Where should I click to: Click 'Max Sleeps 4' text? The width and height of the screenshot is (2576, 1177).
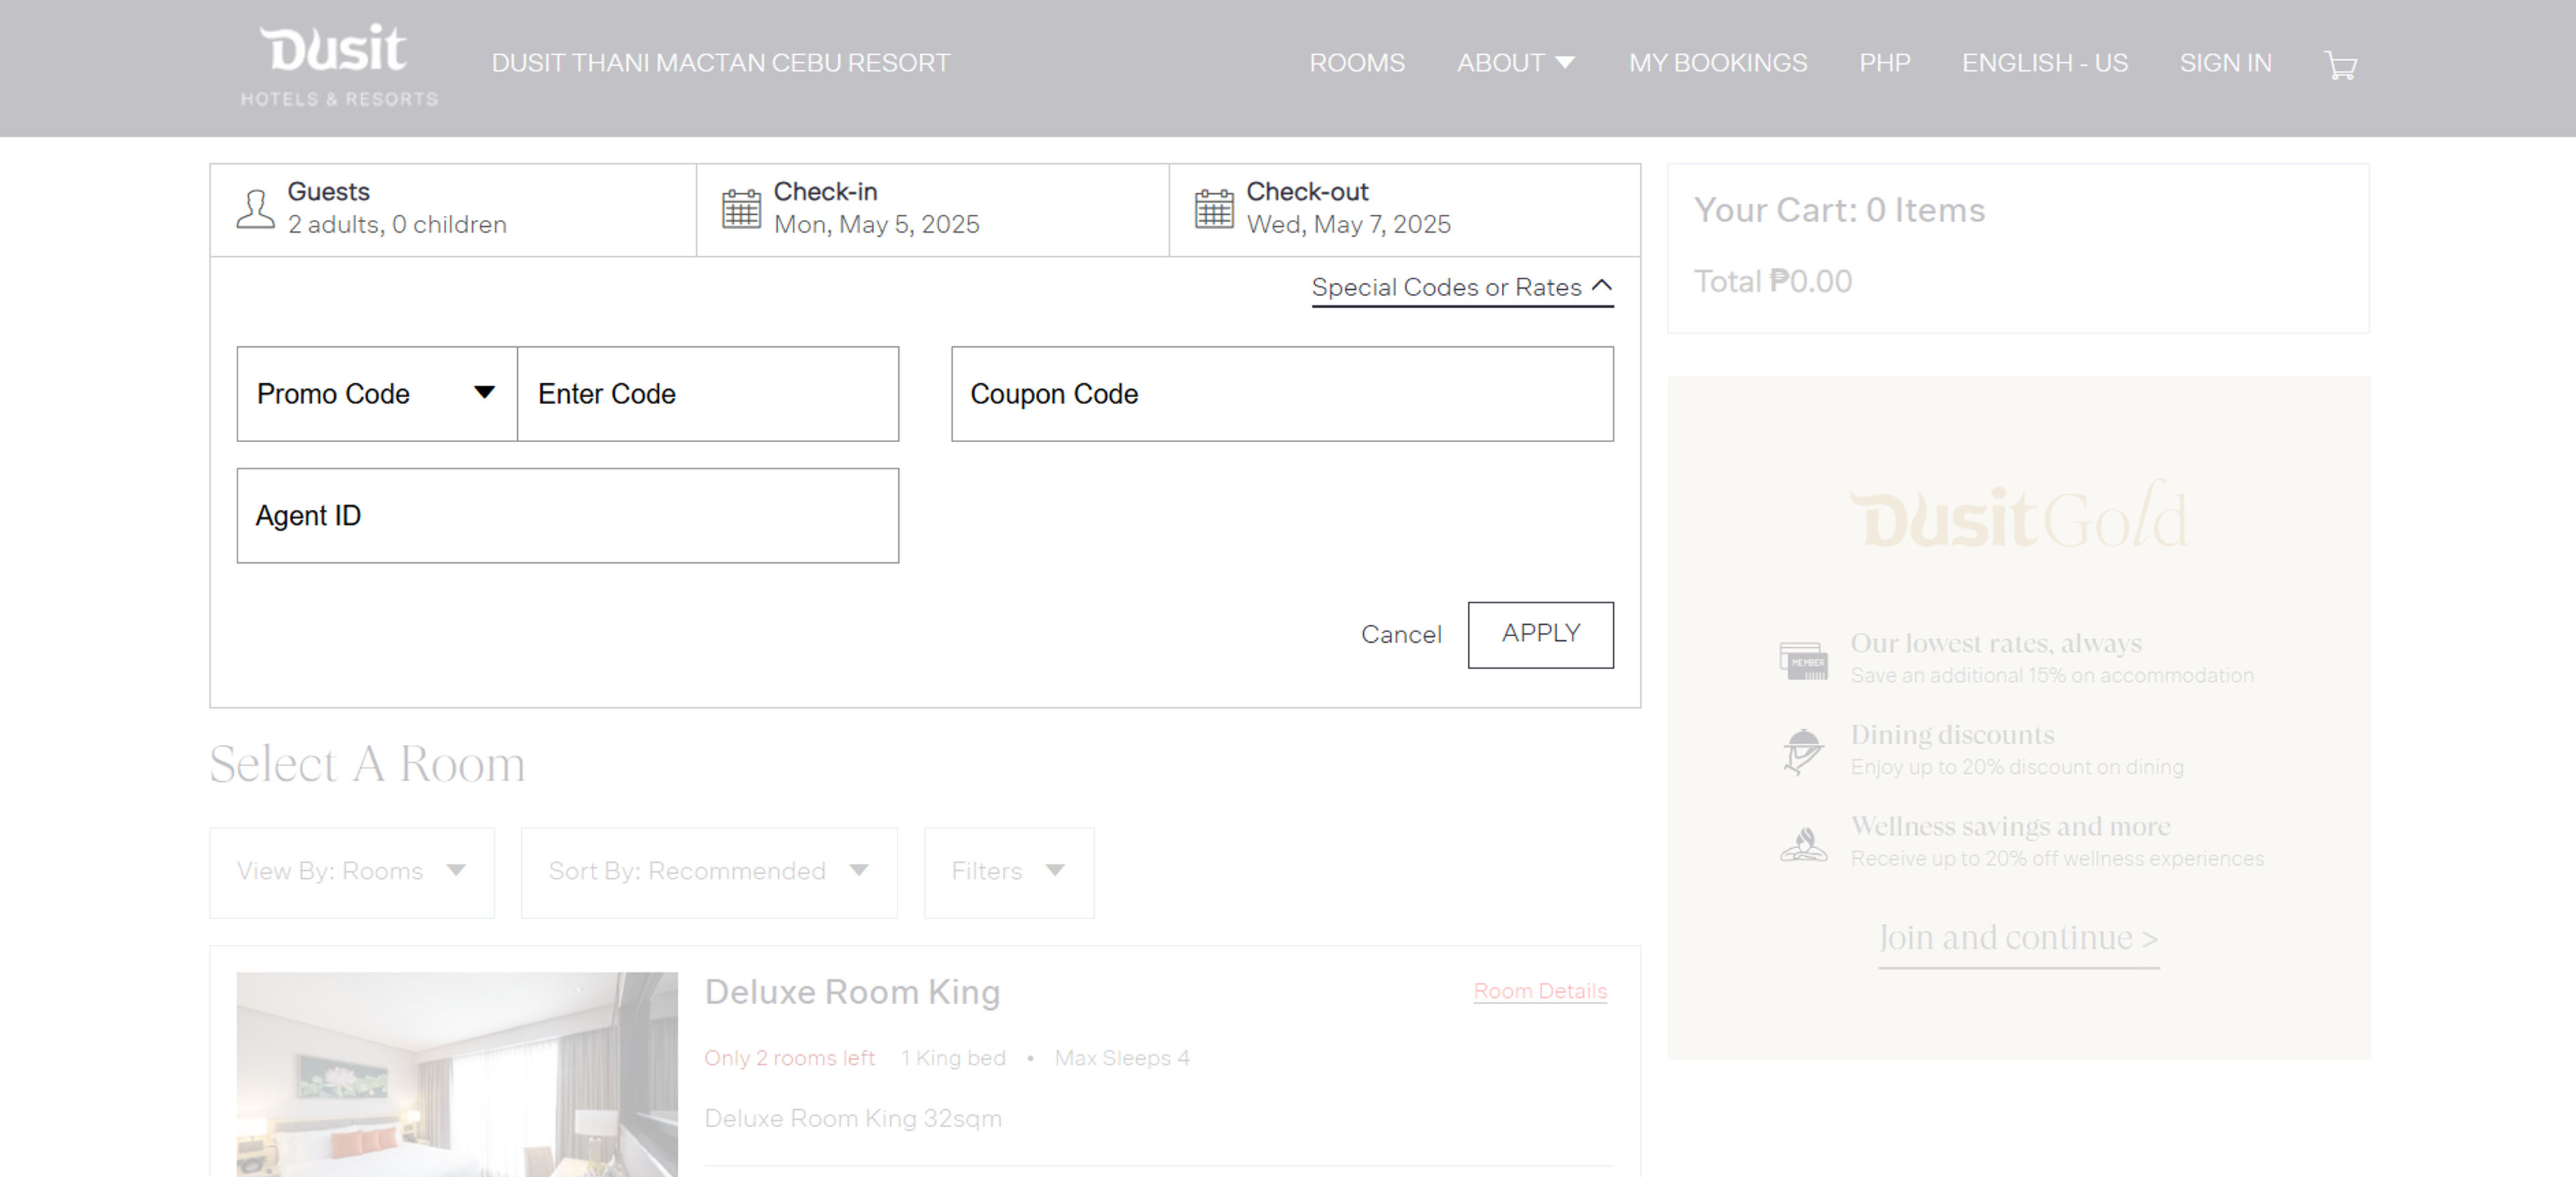[1121, 1058]
